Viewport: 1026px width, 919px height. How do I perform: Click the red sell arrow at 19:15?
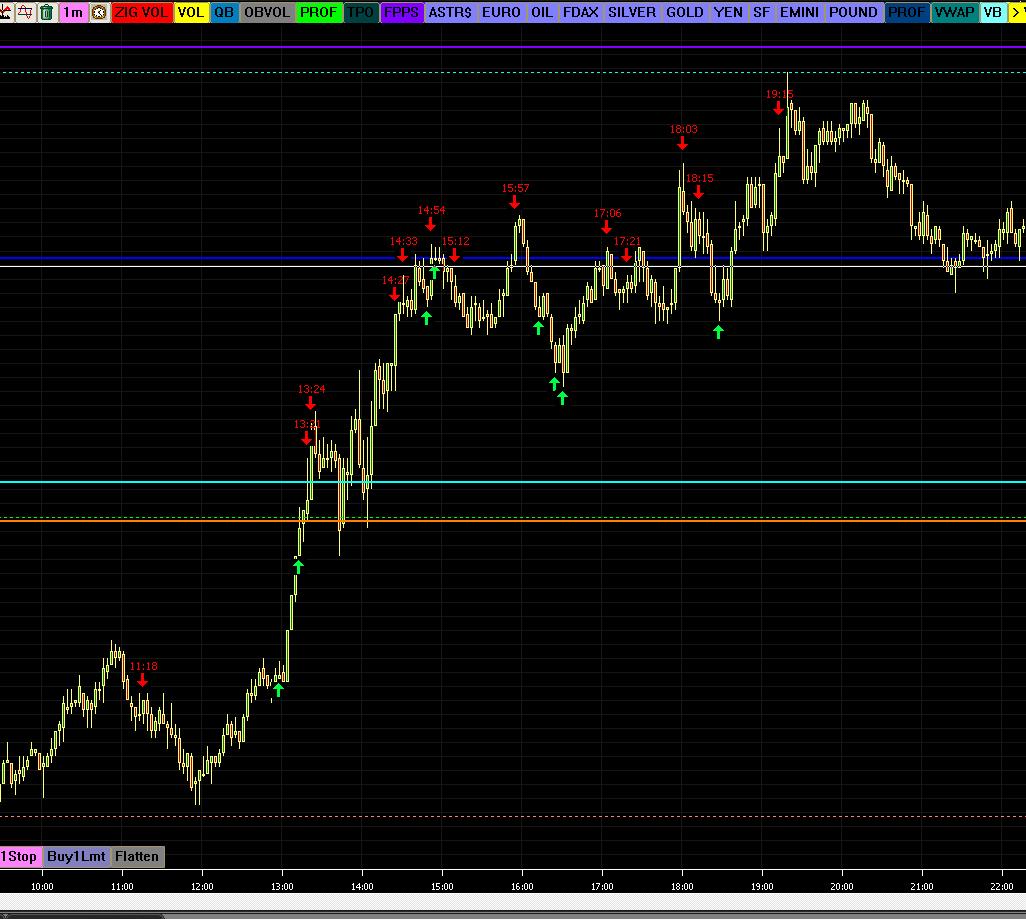[x=778, y=108]
